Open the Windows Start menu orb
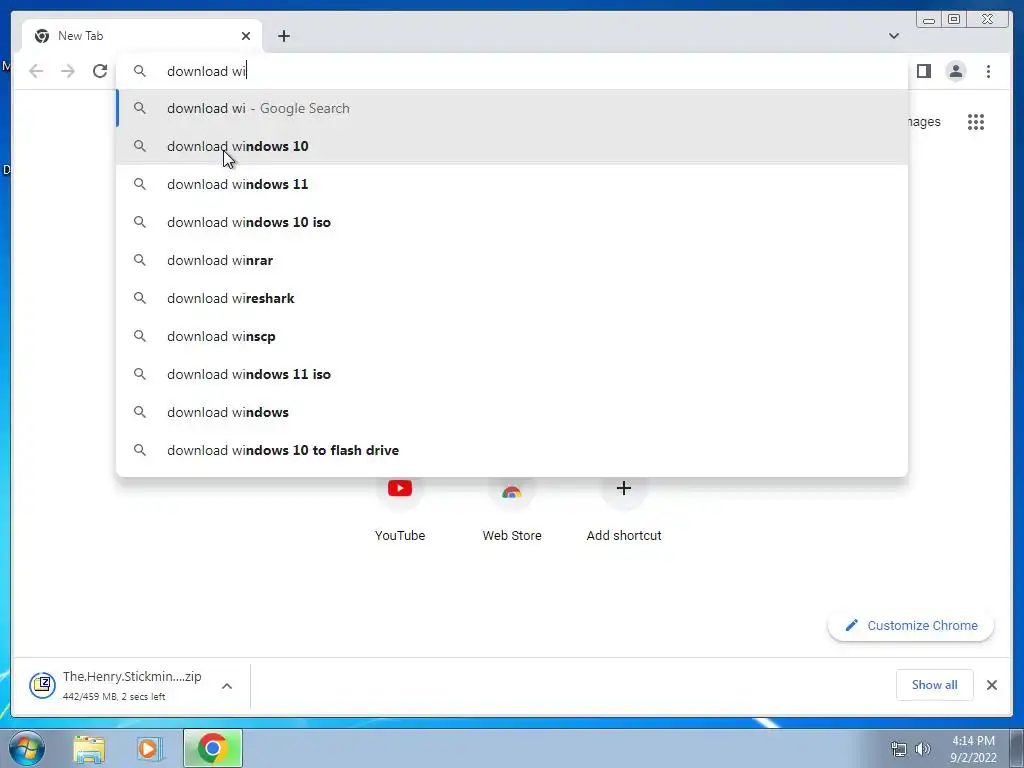Image resolution: width=1024 pixels, height=768 pixels. click(27, 748)
